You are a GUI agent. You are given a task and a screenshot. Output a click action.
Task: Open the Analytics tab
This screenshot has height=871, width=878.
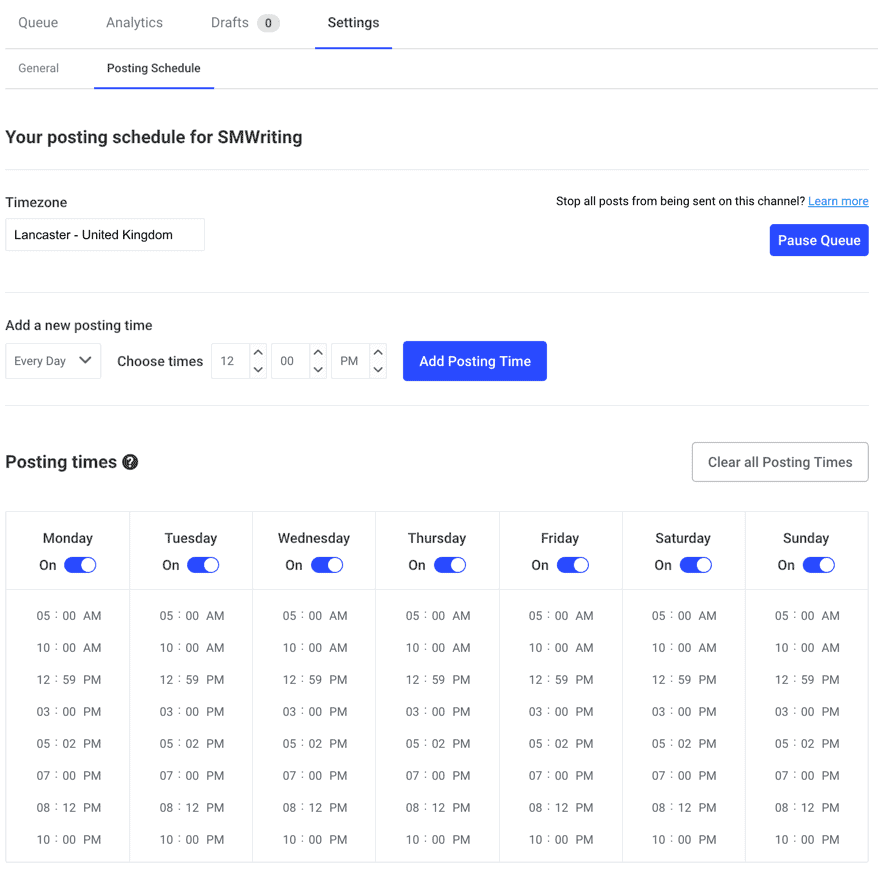(134, 22)
